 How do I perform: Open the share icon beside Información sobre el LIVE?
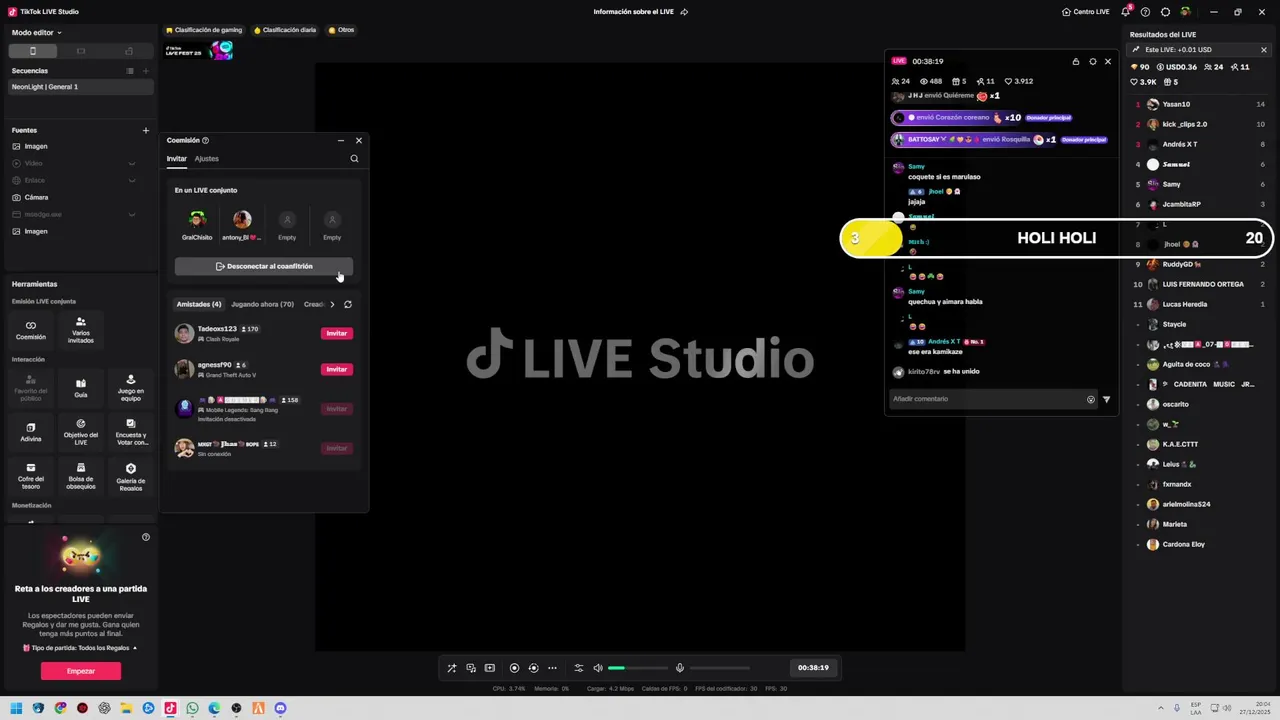pyautogui.click(x=684, y=12)
